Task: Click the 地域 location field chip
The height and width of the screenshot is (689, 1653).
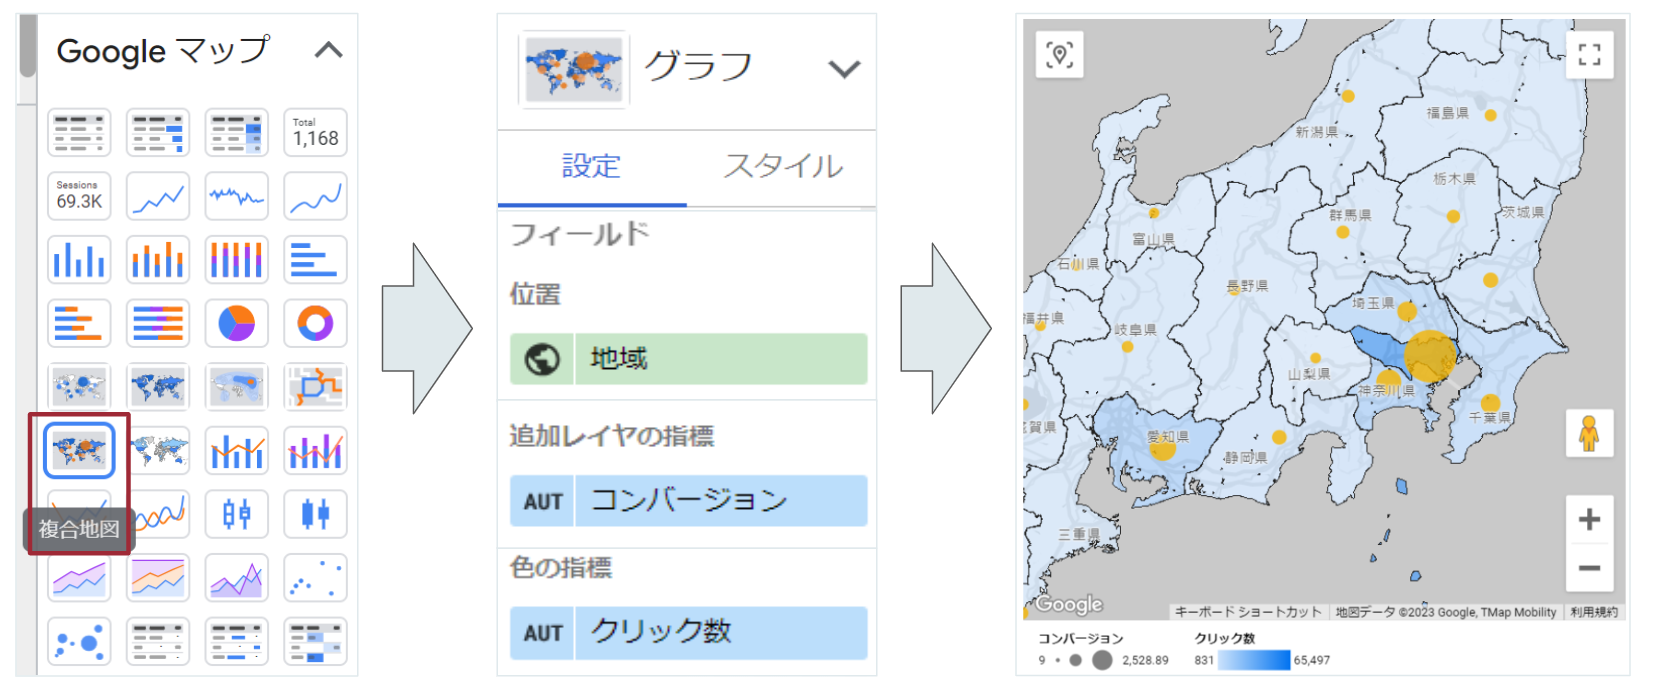Action: (688, 359)
